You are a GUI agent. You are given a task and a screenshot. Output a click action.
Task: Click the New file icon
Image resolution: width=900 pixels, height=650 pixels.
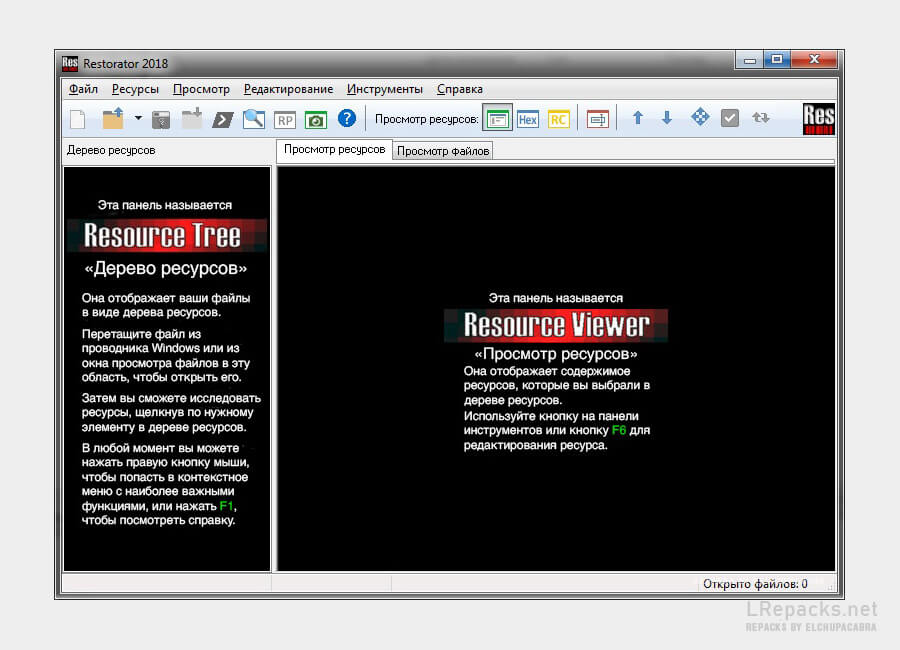click(77, 119)
